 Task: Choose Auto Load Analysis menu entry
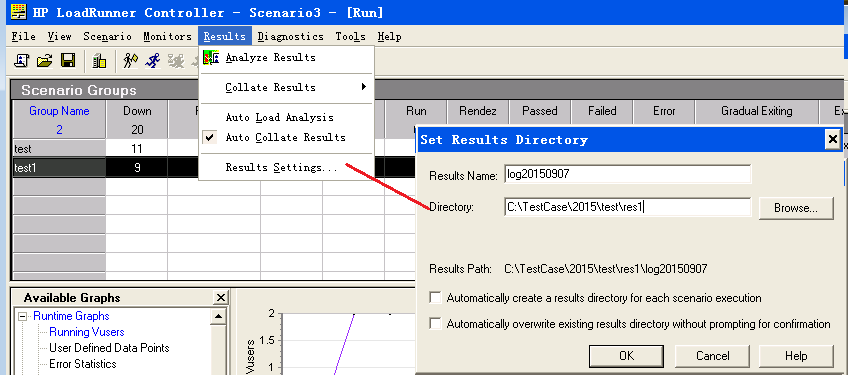pos(286,118)
